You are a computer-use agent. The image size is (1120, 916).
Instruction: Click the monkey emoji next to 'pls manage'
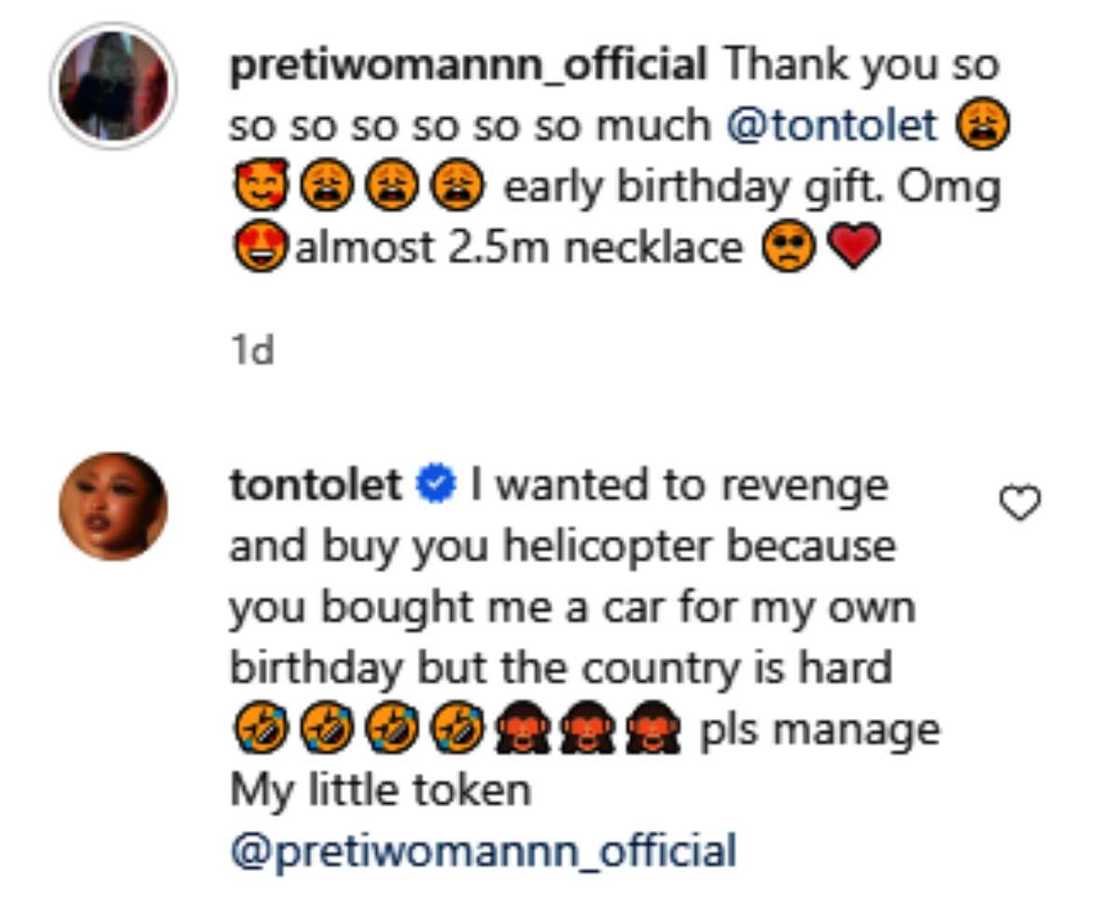tap(652, 731)
